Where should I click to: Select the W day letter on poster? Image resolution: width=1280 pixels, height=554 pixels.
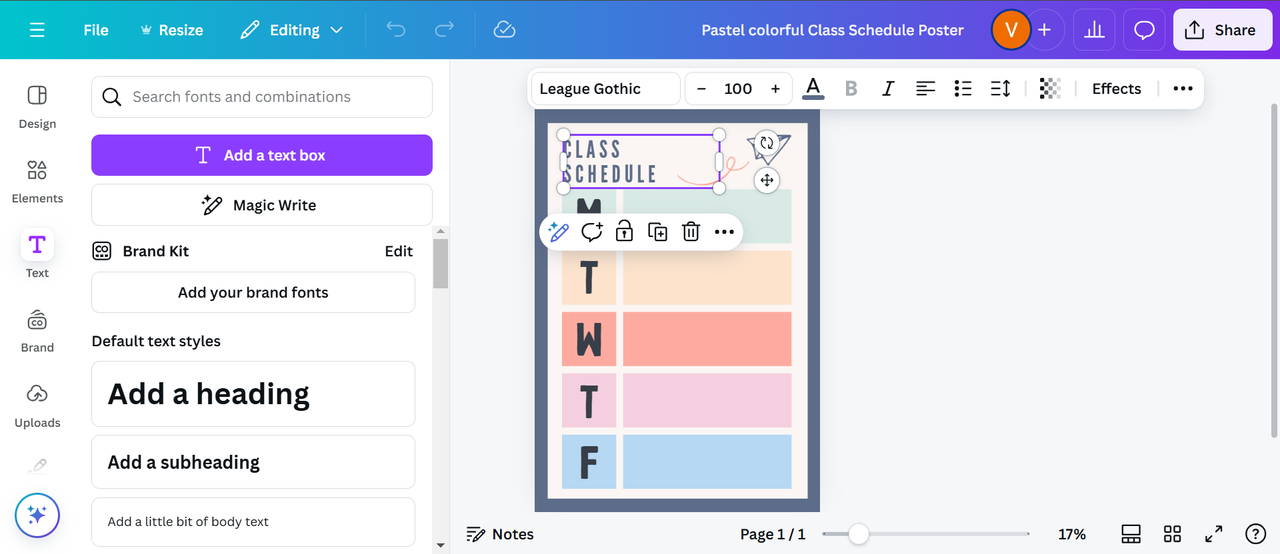589,340
